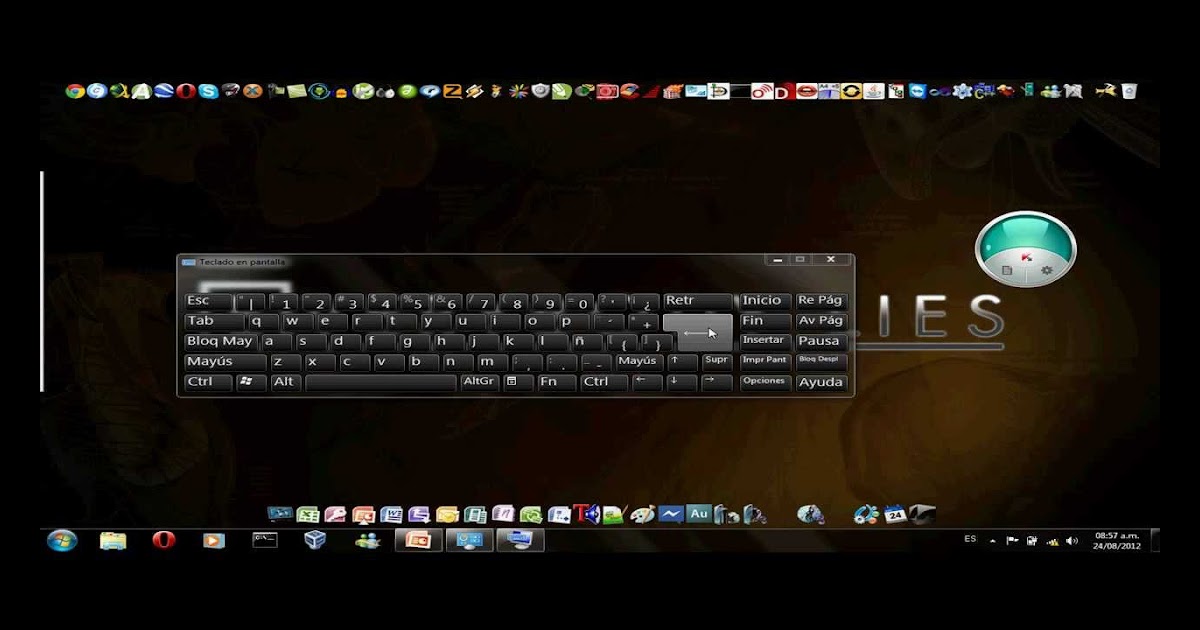Click the Fin key

coord(765,321)
